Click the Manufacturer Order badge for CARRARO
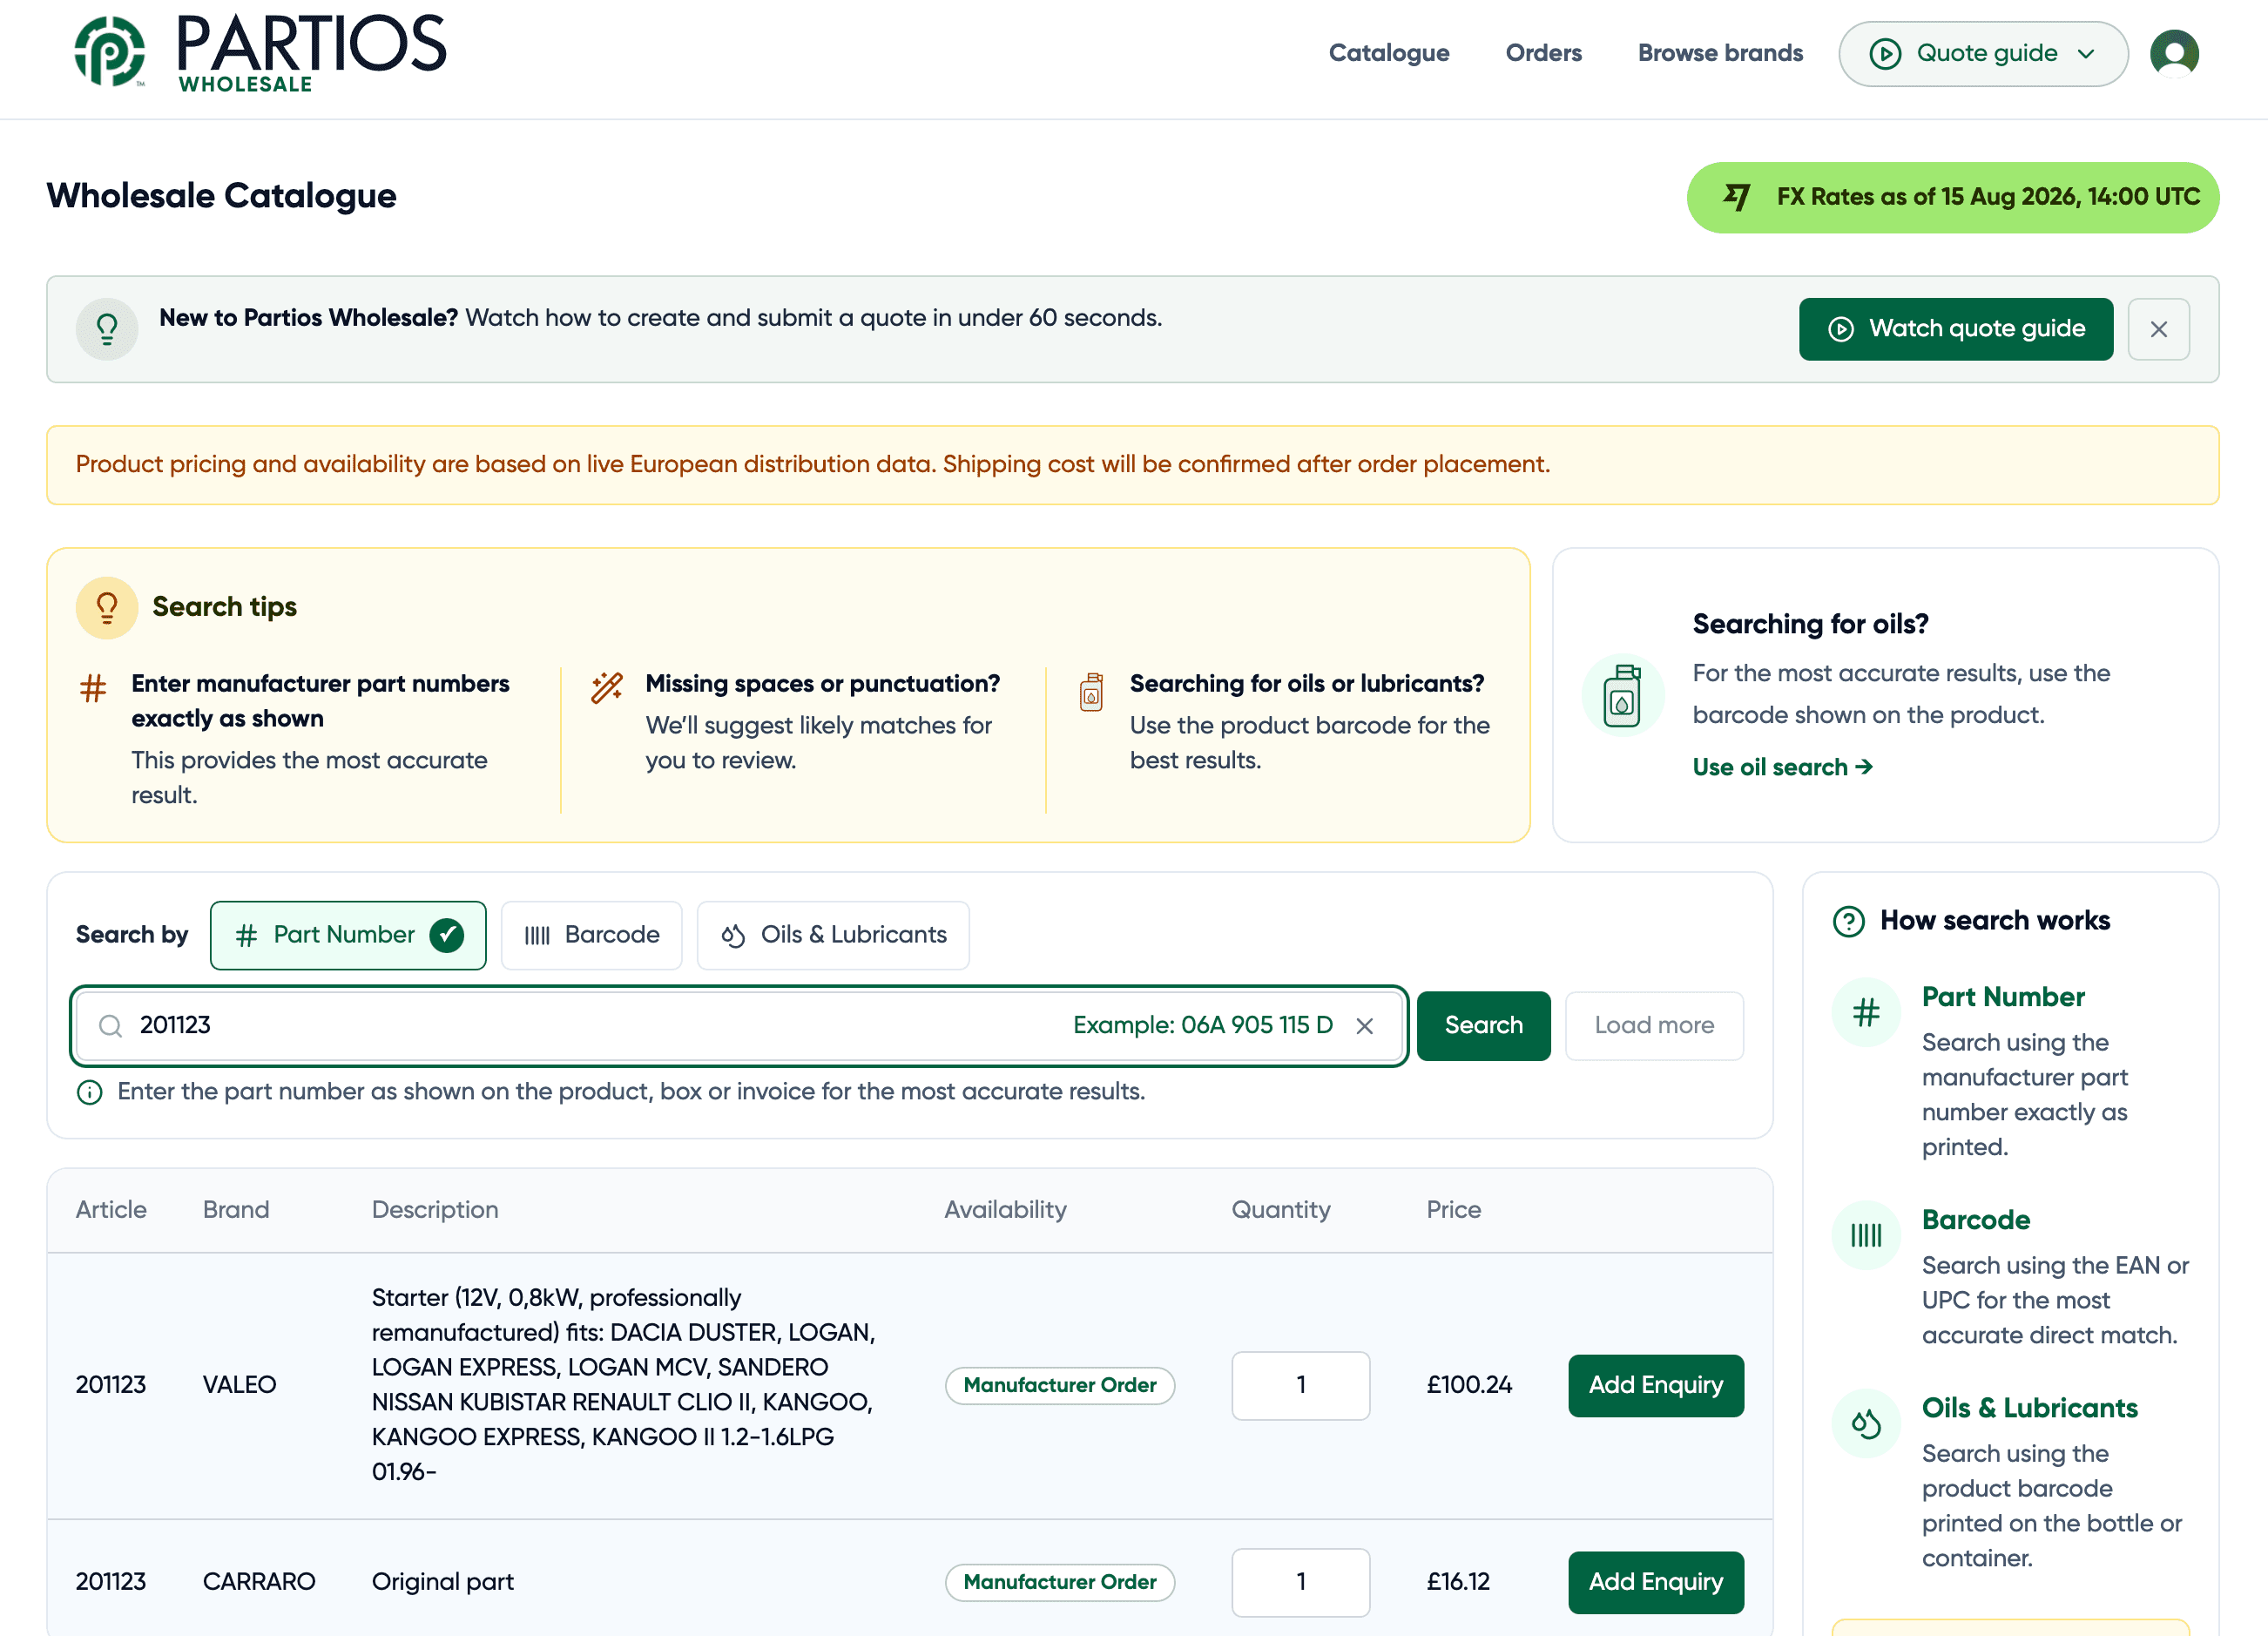Image resolution: width=2268 pixels, height=1636 pixels. (1059, 1582)
